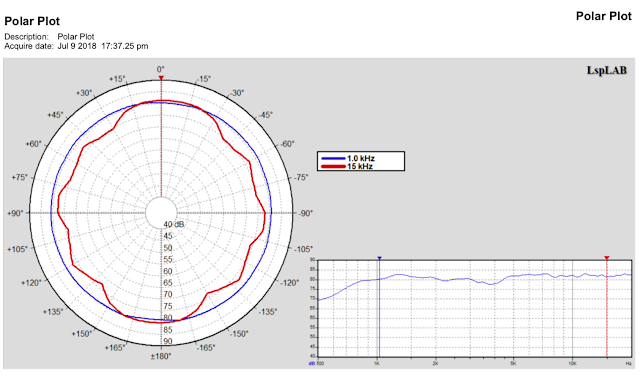
Task: Click the red 15 kHz frequency cursor marker
Action: coord(607,258)
